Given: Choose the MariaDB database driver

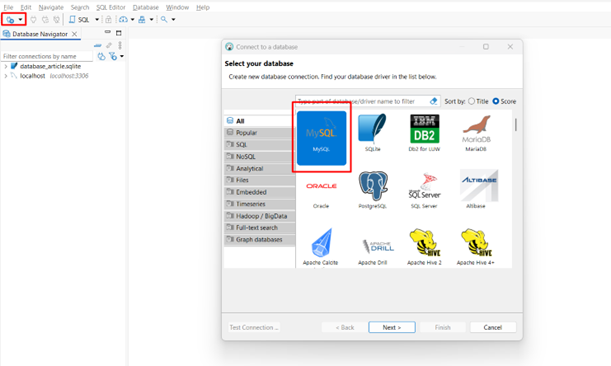Looking at the screenshot, I should [476, 133].
